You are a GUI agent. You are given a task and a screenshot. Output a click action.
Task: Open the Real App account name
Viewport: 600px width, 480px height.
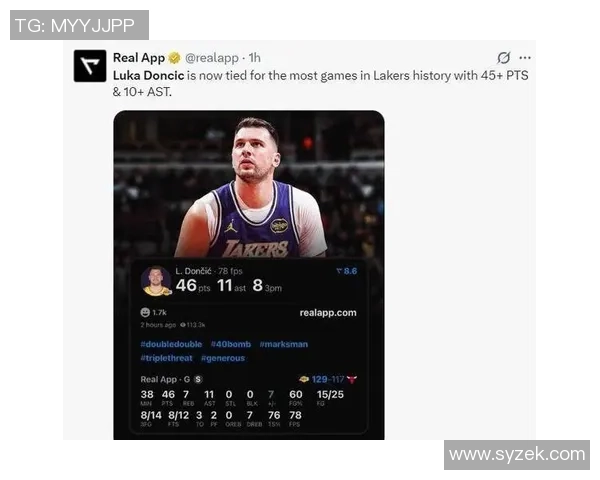point(139,58)
